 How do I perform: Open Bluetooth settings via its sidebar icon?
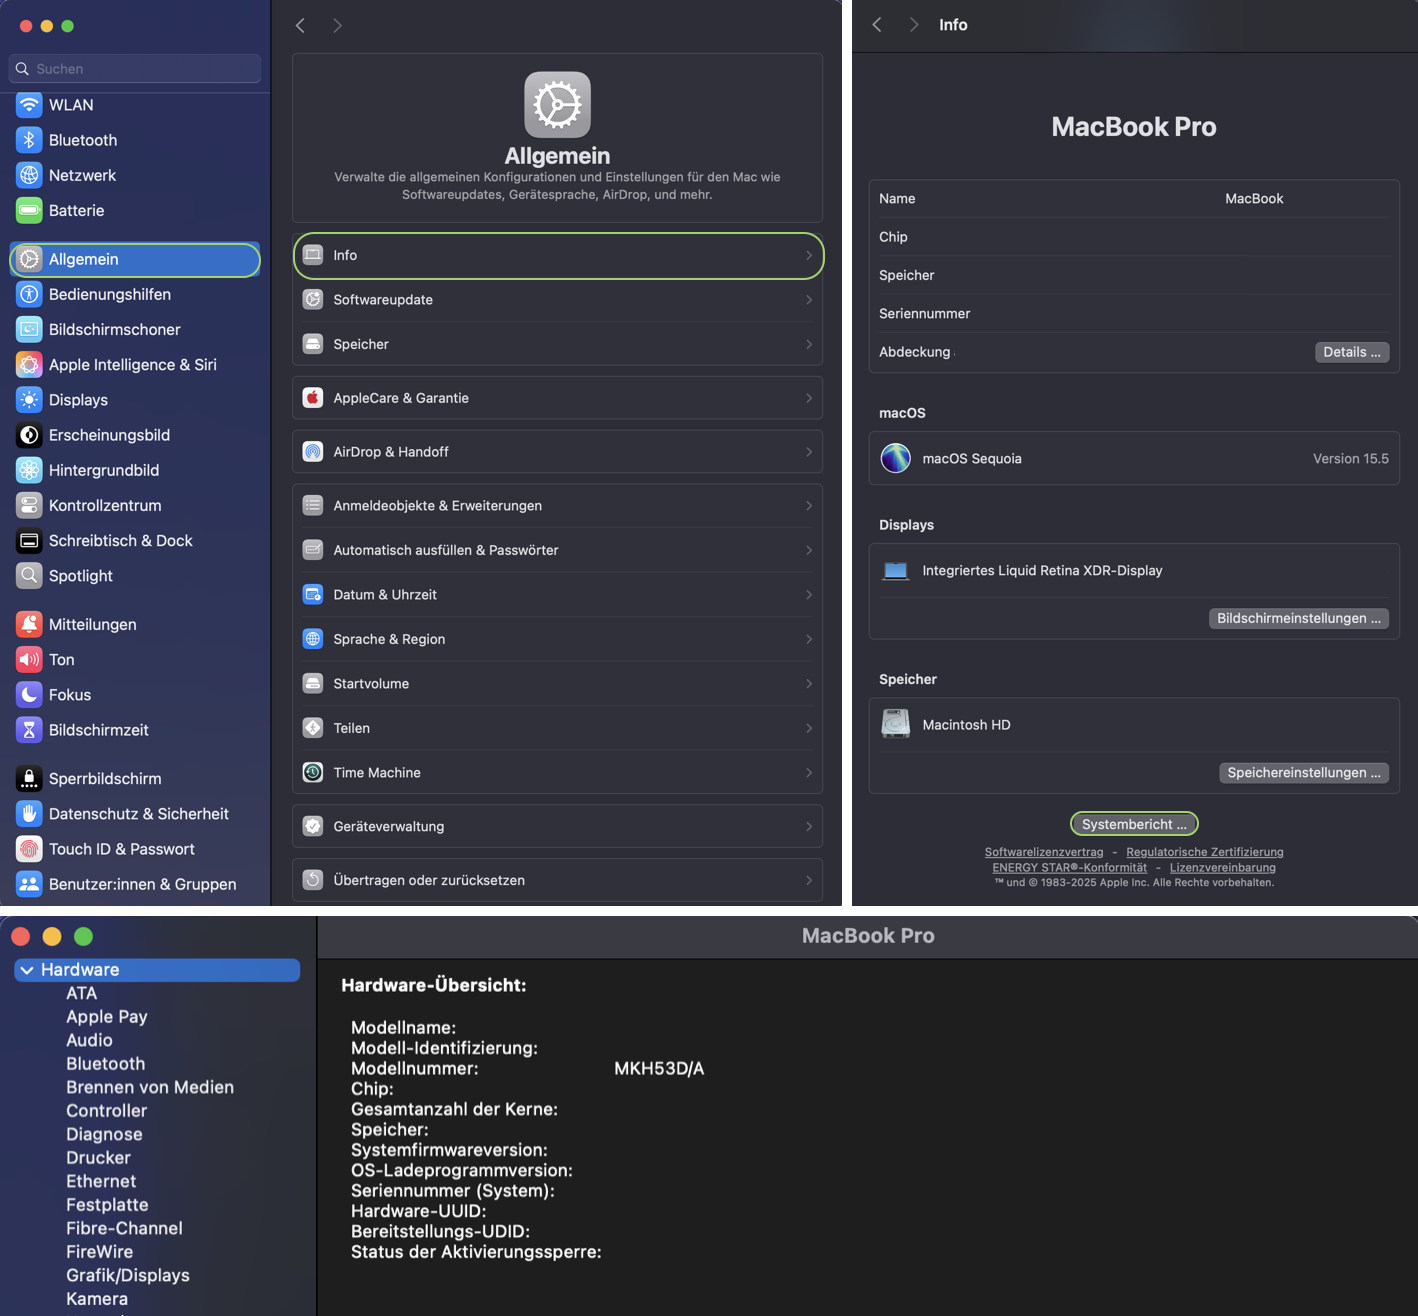(x=29, y=140)
